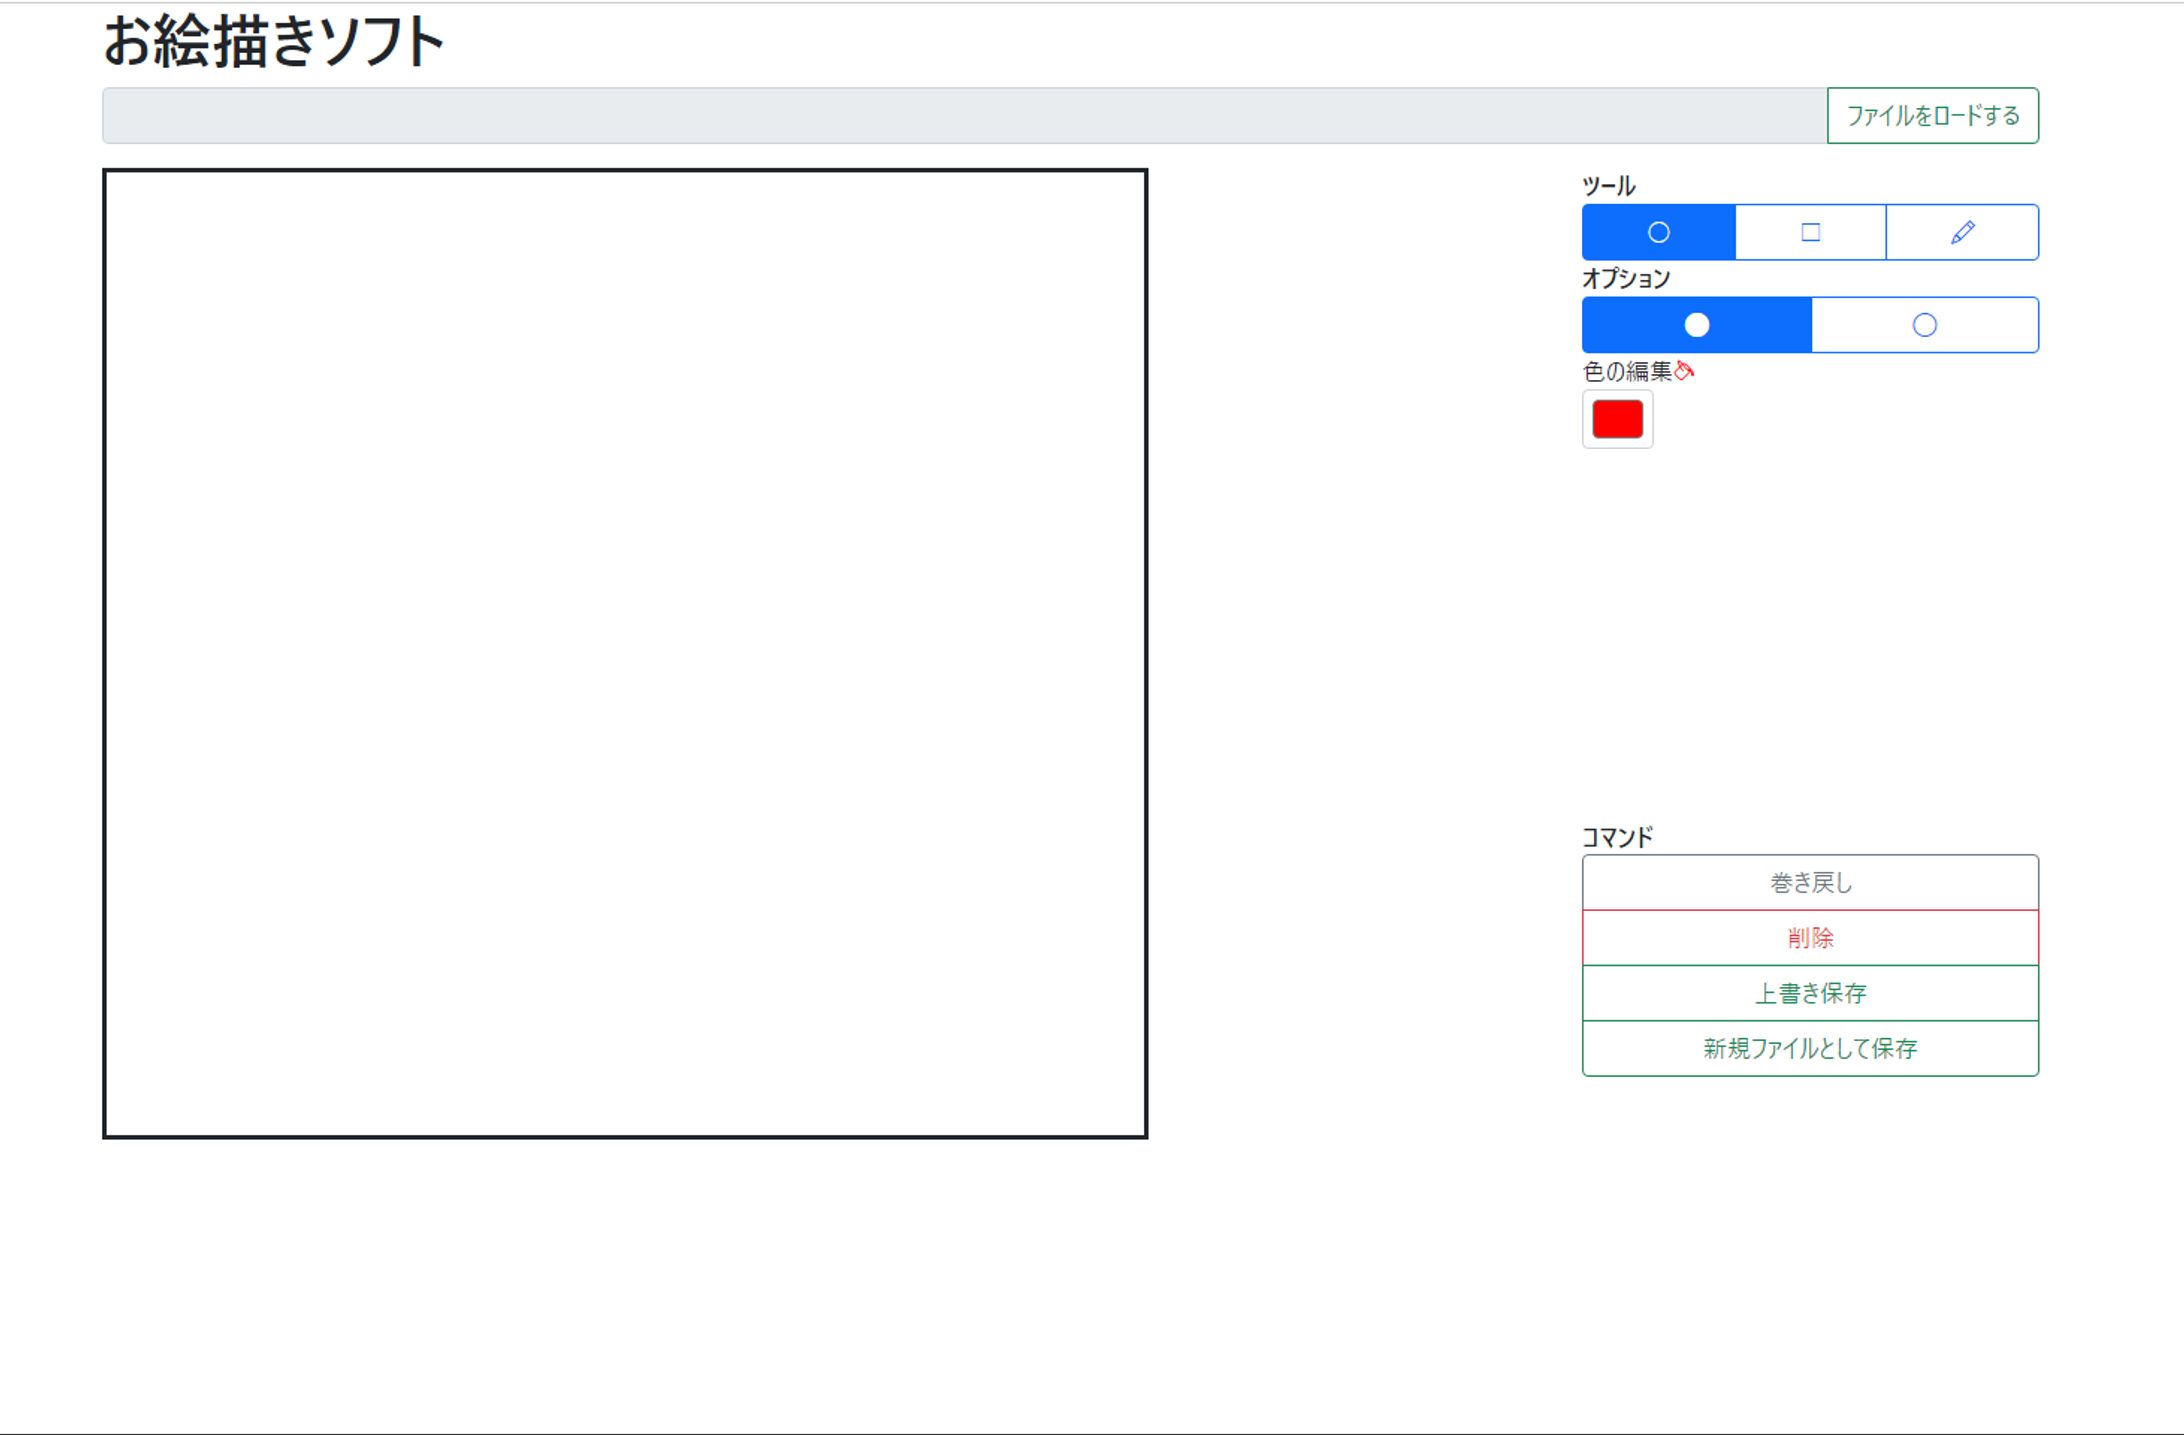Click the ファイルをロードする button
Viewport: 2184px width, 1435px height.
[x=1932, y=116]
